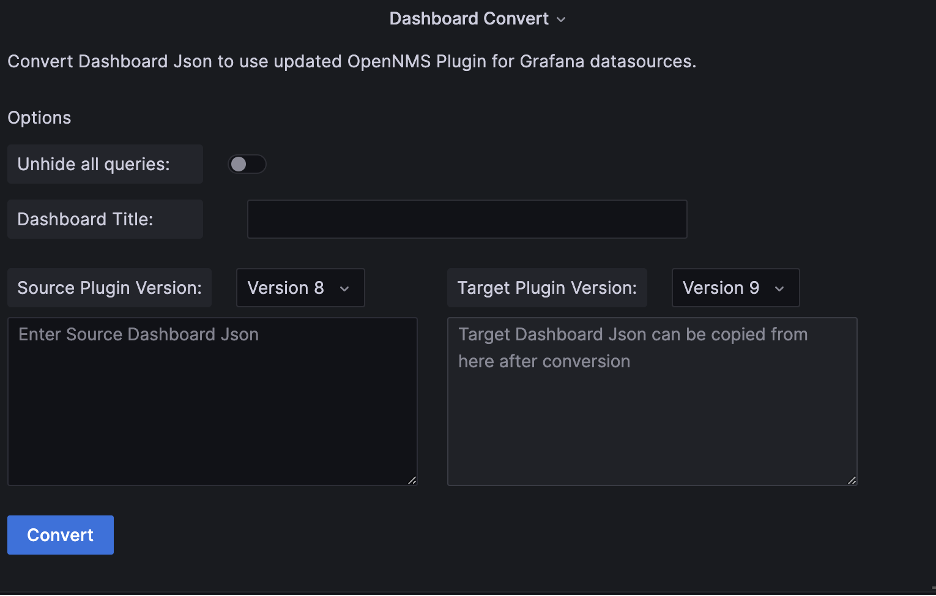
Task: Open the Source Plugin Version dropdown
Action: tap(300, 287)
